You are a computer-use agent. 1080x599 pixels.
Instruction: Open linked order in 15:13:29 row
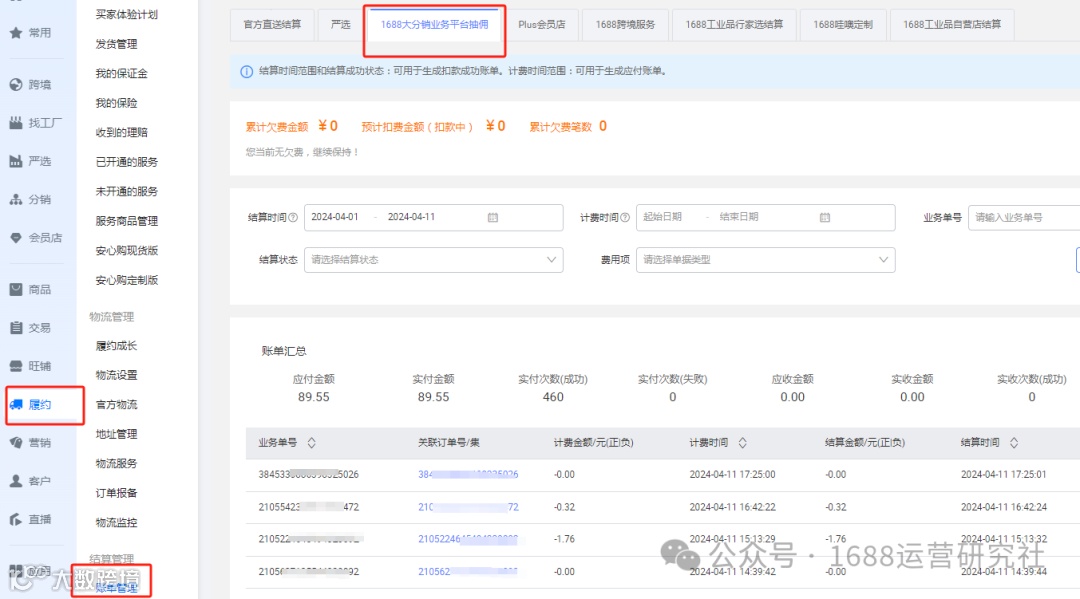coord(468,539)
